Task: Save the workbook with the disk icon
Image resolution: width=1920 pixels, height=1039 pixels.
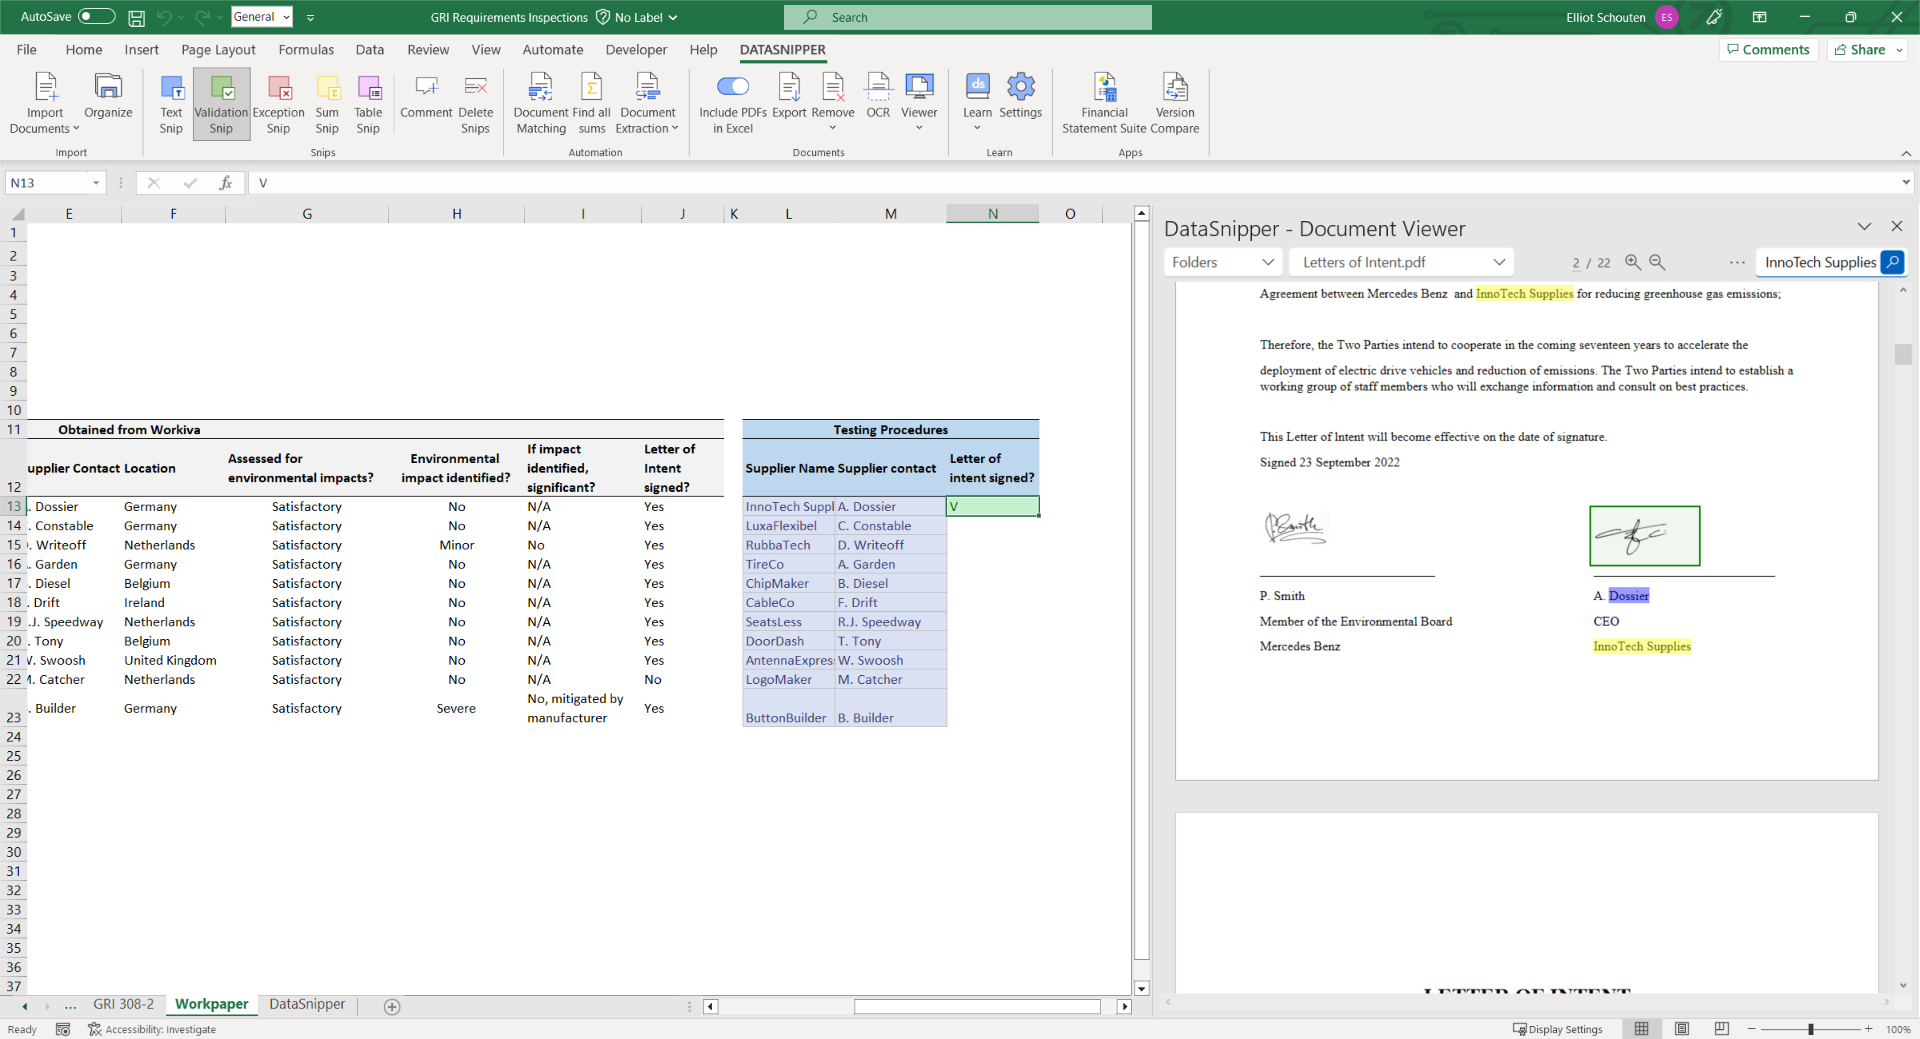Action: [x=137, y=17]
